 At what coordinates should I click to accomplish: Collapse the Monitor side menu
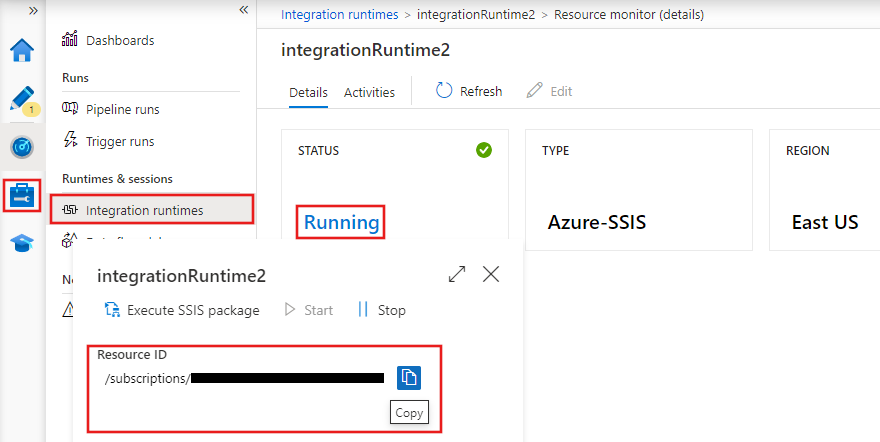(x=243, y=10)
